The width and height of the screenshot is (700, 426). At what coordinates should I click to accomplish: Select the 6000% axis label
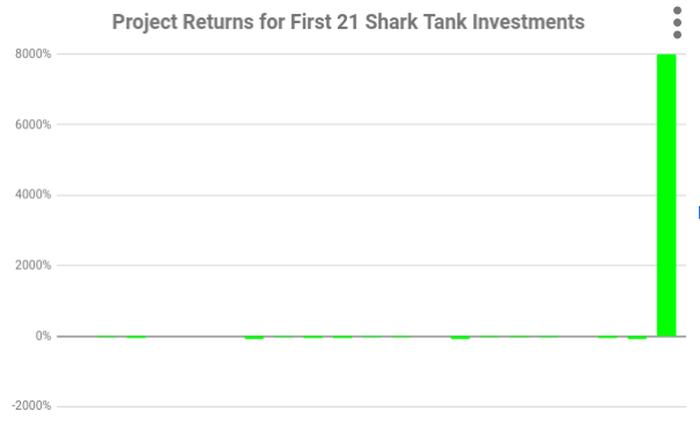33,125
